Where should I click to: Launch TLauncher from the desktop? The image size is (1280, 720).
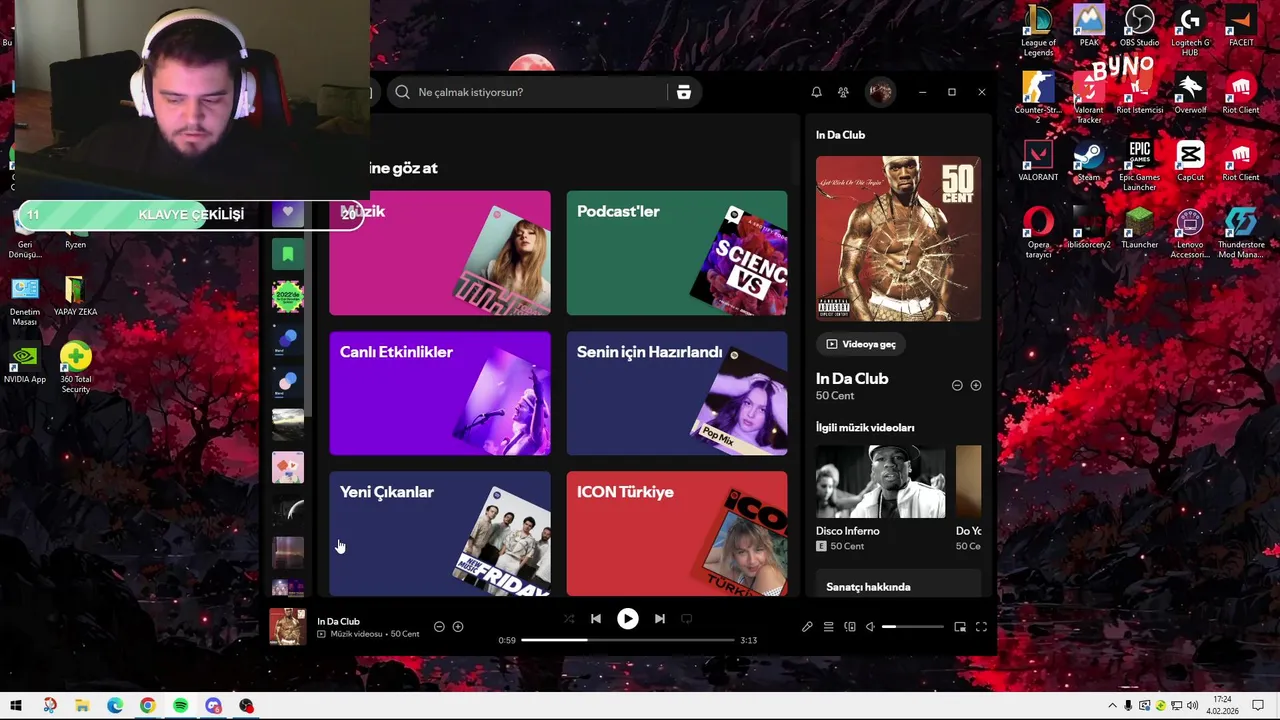click(1139, 228)
